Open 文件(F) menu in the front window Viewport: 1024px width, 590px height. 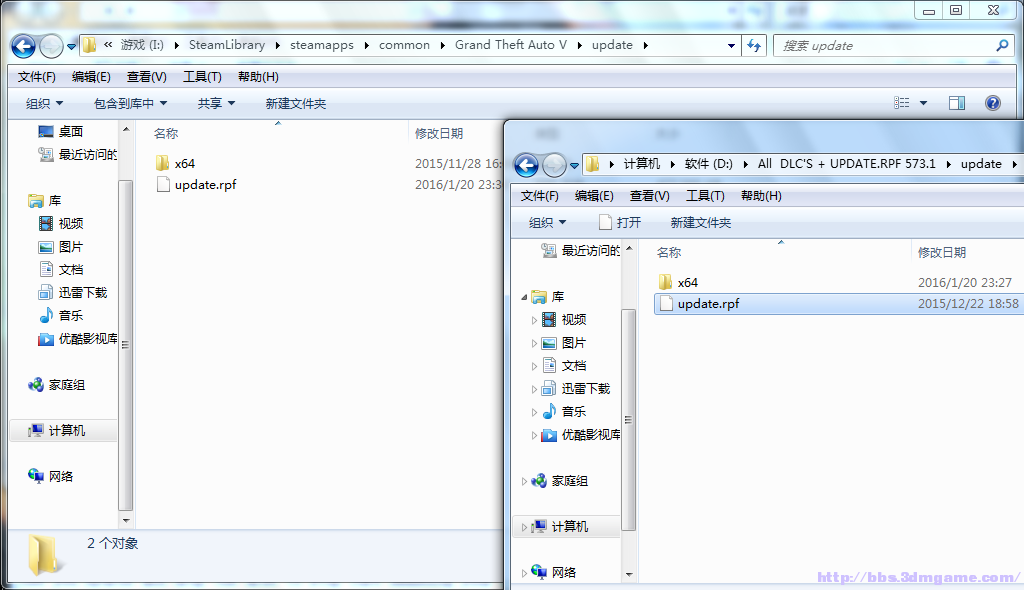(x=539, y=196)
